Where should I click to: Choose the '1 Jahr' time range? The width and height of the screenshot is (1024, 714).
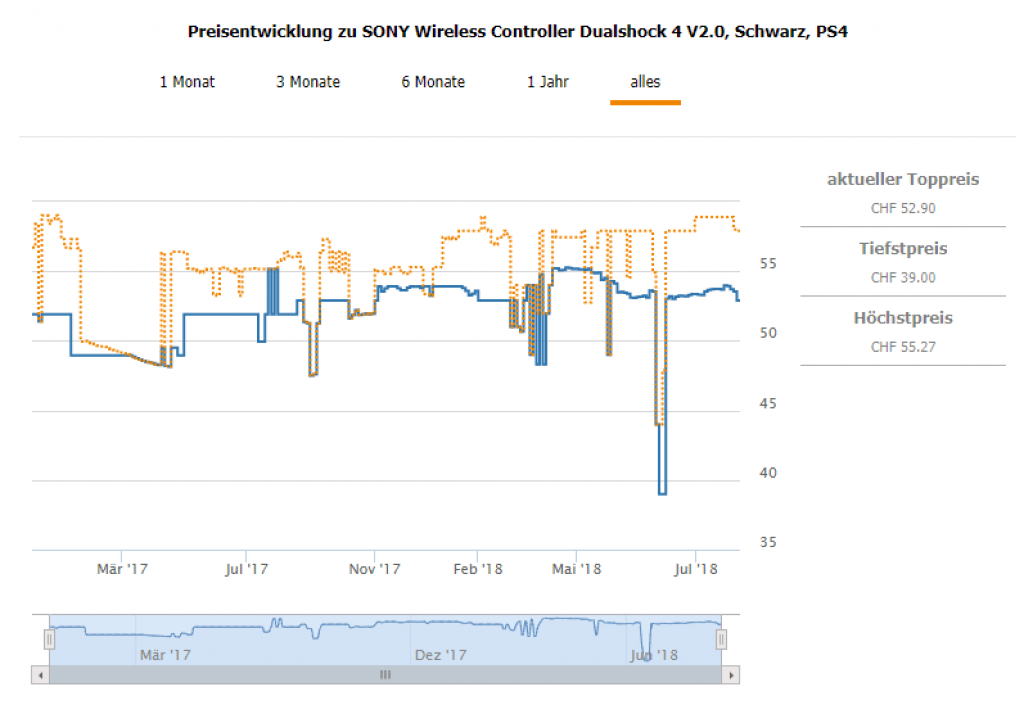(548, 82)
